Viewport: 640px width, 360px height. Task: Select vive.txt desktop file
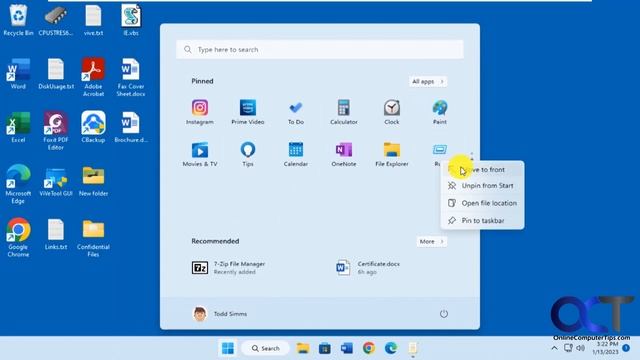[x=93, y=20]
